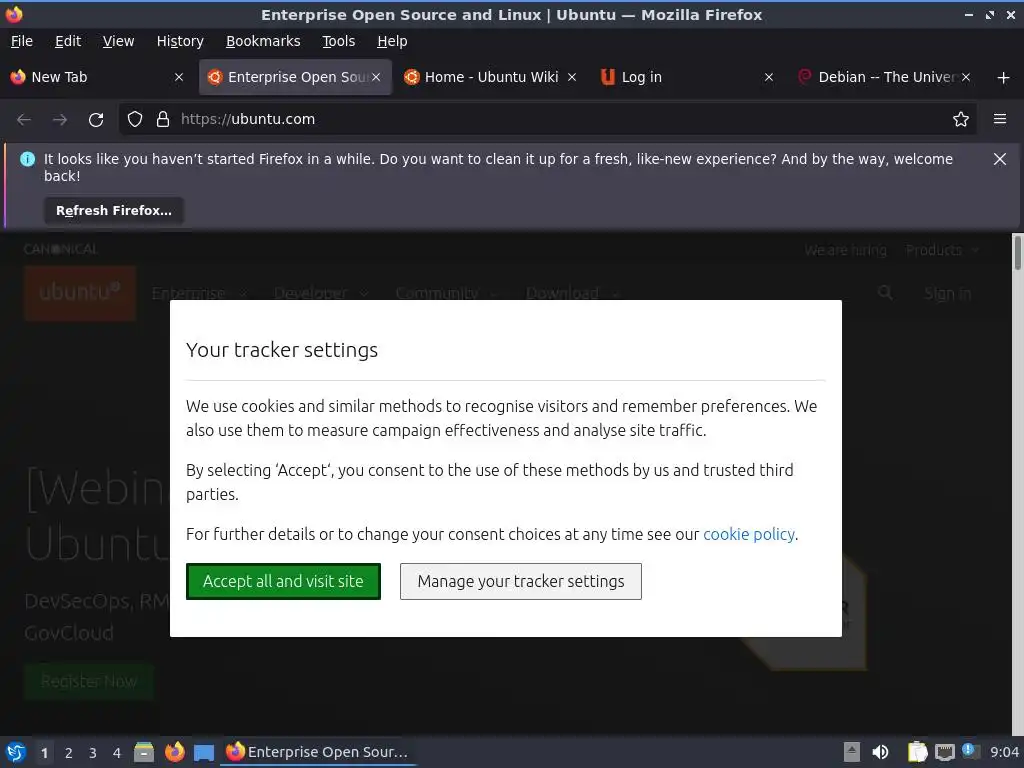Open the Tools menu
The width and height of the screenshot is (1024, 768).
pyautogui.click(x=338, y=41)
